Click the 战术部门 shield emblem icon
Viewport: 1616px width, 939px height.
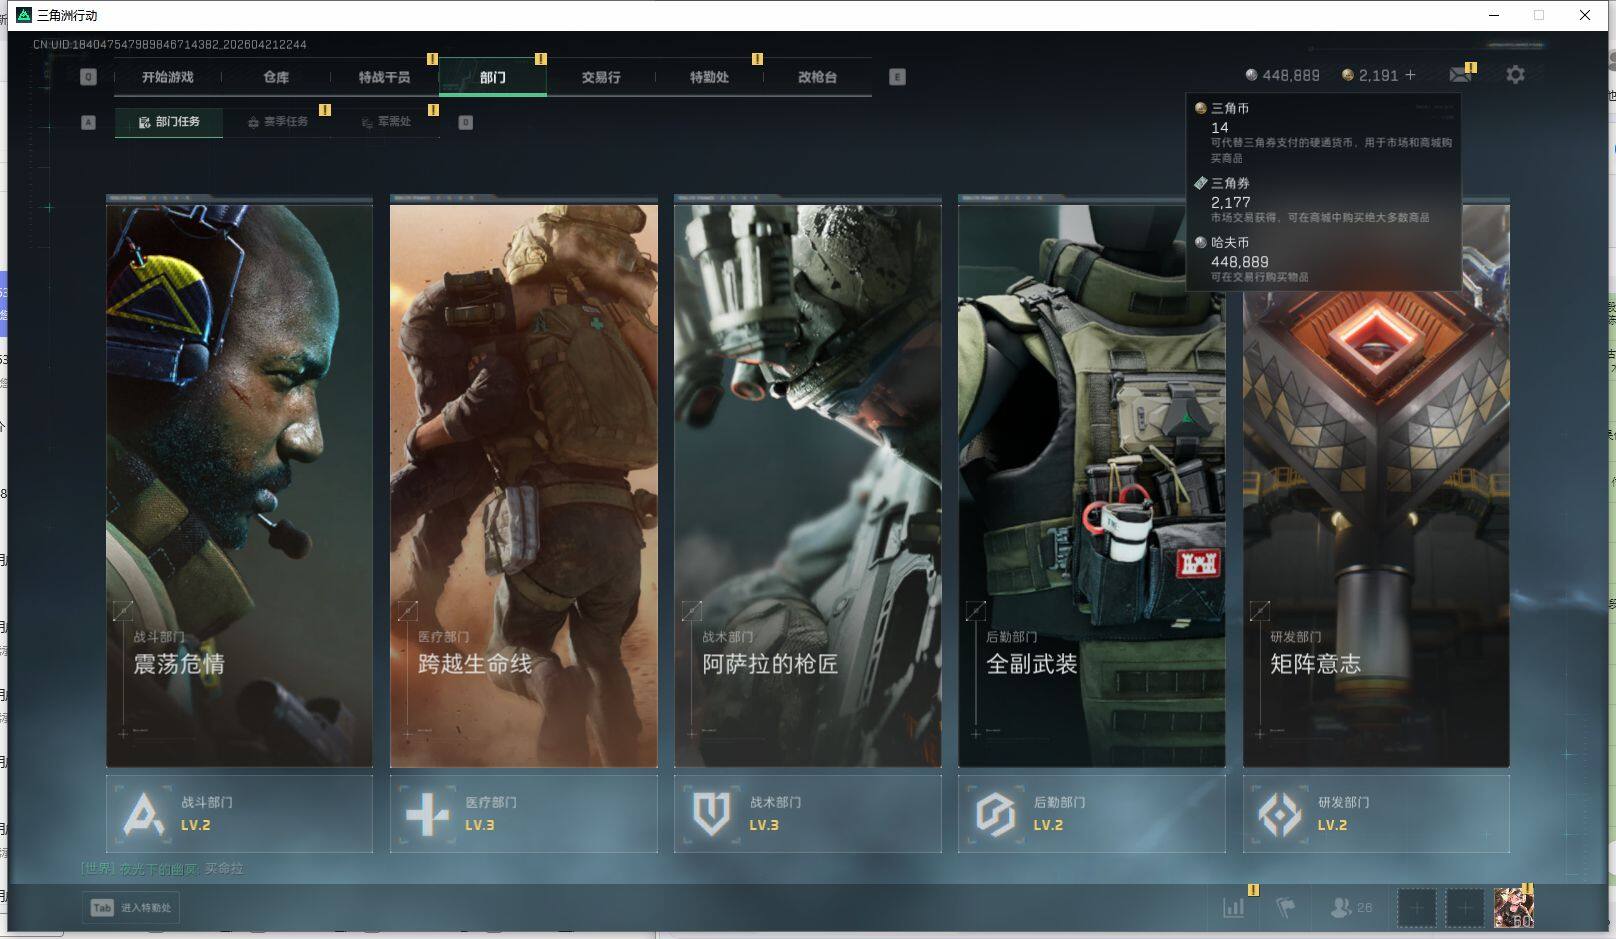(x=711, y=814)
